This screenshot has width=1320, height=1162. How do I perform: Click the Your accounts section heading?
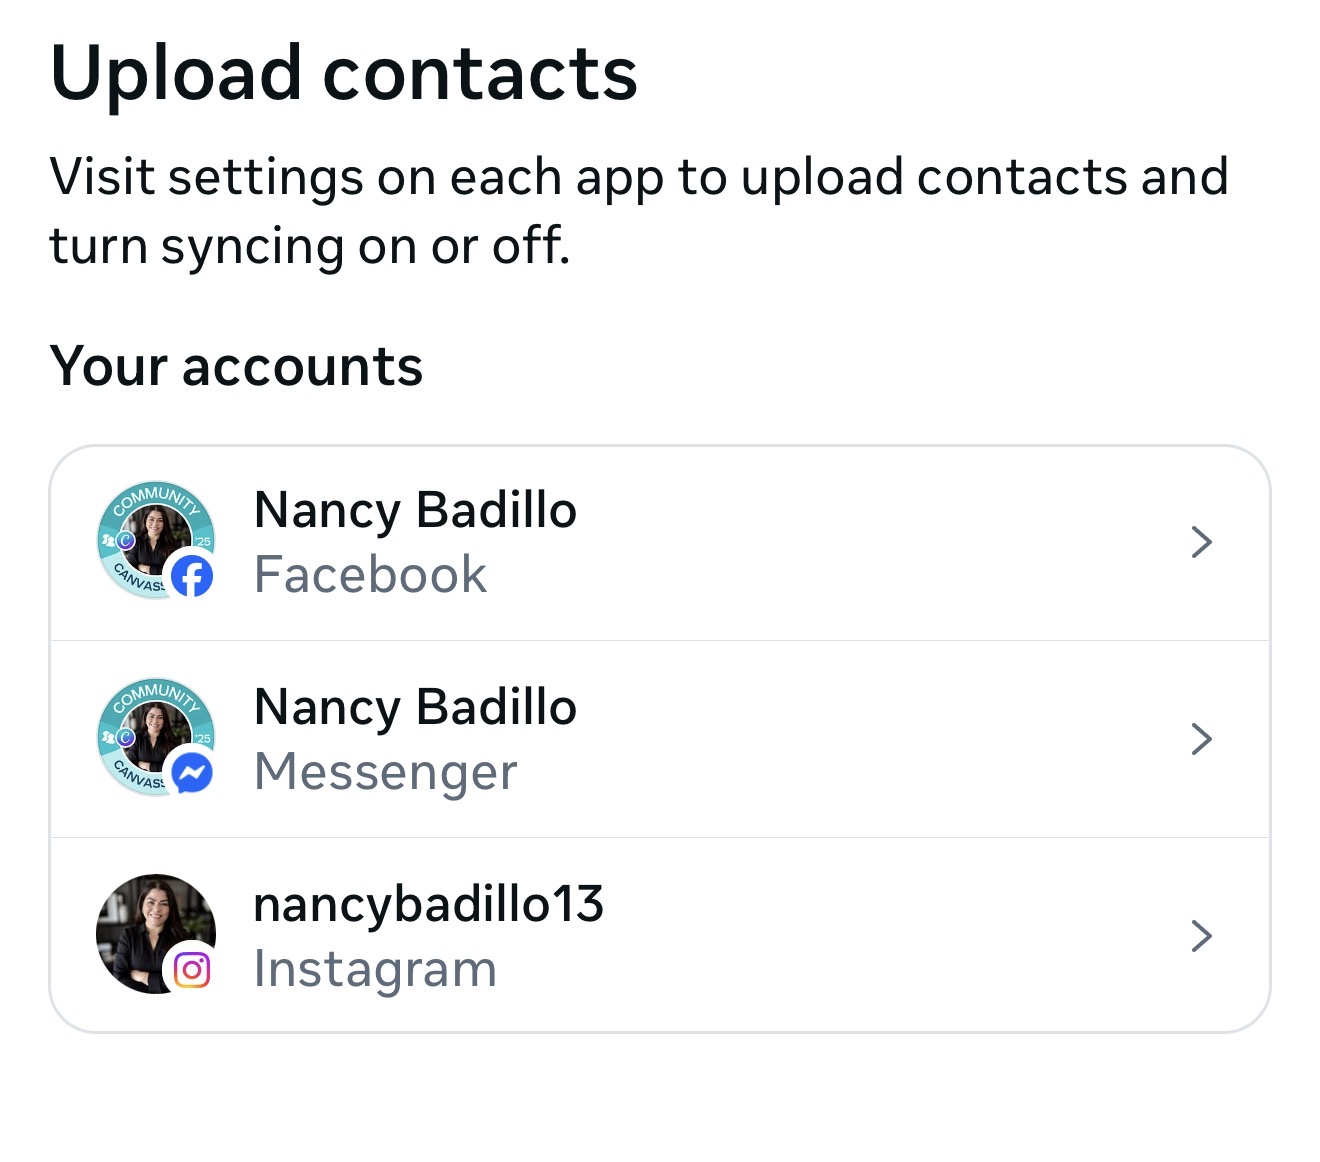tap(236, 366)
